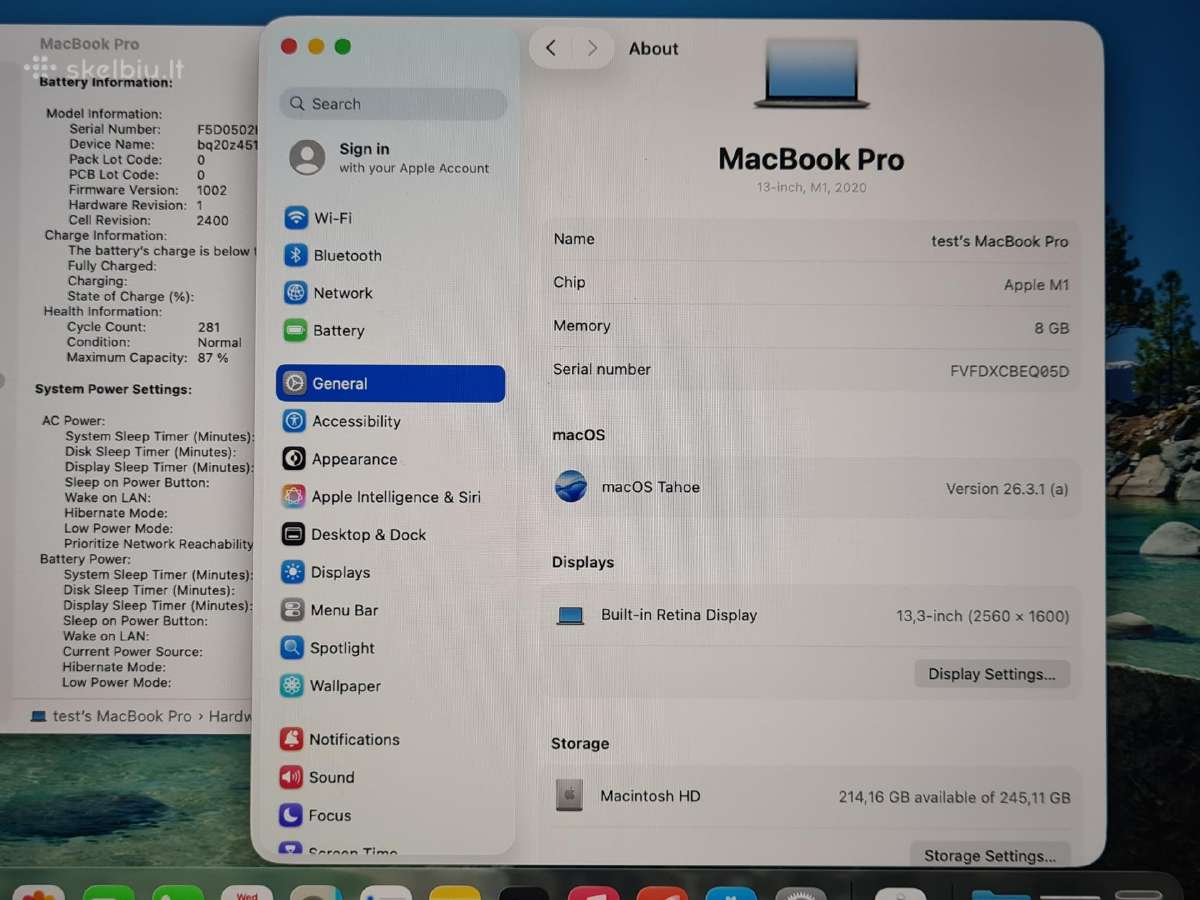1200x900 pixels.
Task: Select the Wallpaper label in sidebar
Action: coord(345,686)
